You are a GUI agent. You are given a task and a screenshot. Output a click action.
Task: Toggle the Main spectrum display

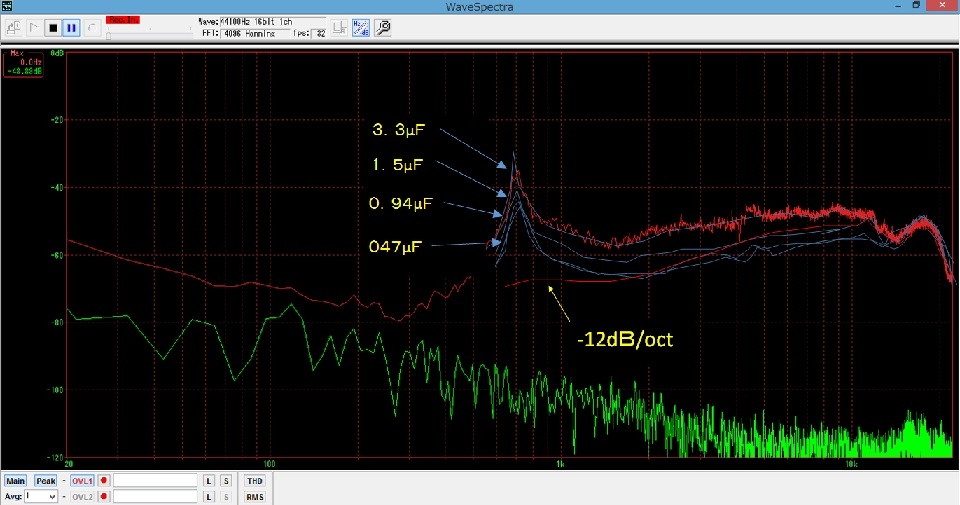pyautogui.click(x=15, y=481)
